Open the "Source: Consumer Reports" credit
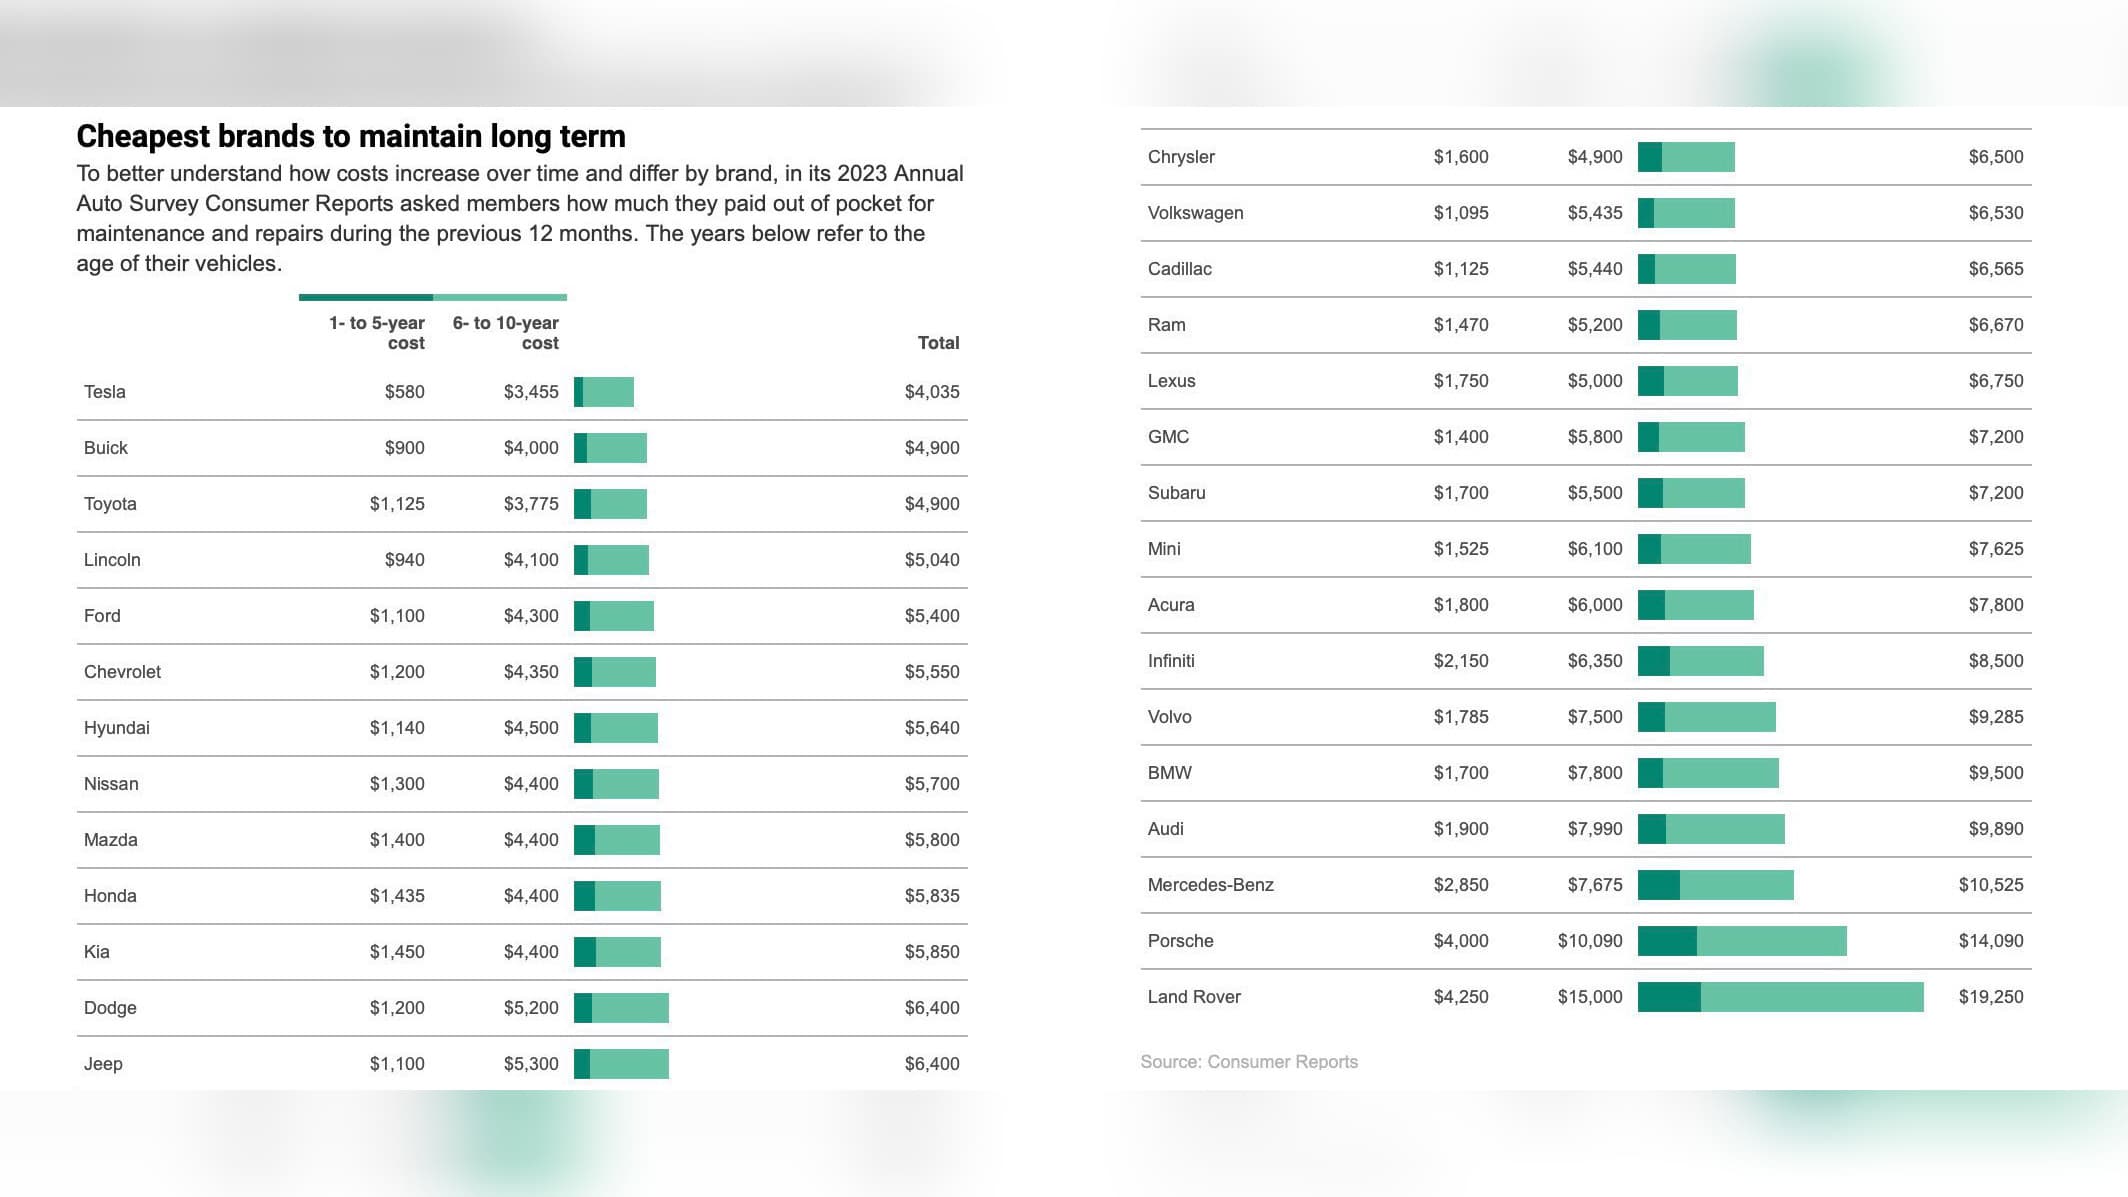Viewport: 2128px width, 1197px height. (1249, 1062)
